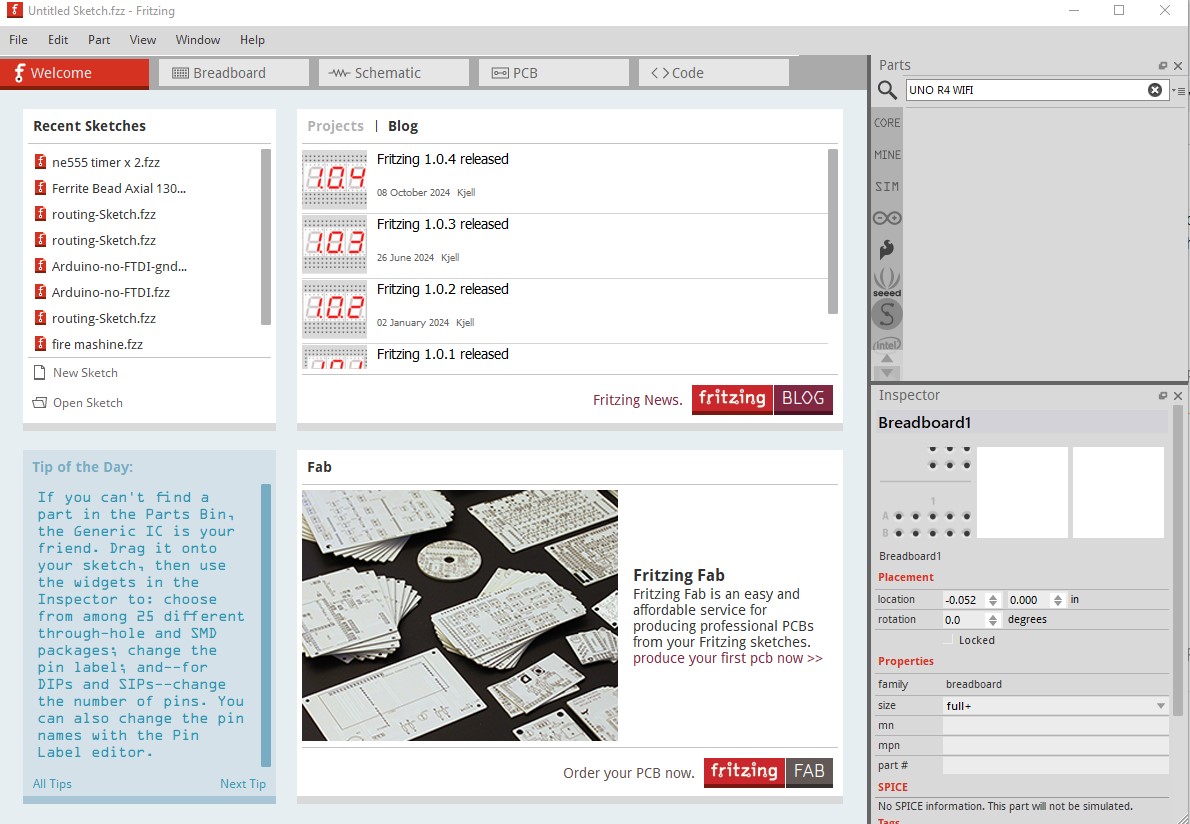The height and width of the screenshot is (824, 1190).
Task: Open the Part menu
Action: 99,40
